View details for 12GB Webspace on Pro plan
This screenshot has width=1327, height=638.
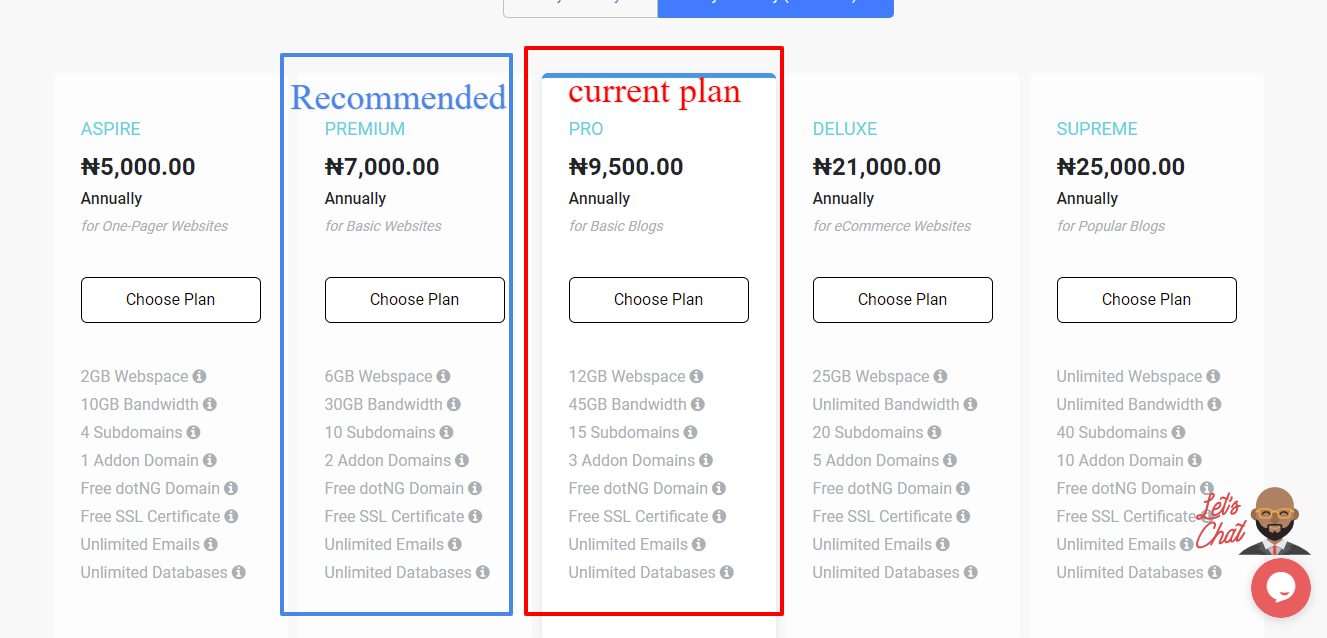[694, 376]
